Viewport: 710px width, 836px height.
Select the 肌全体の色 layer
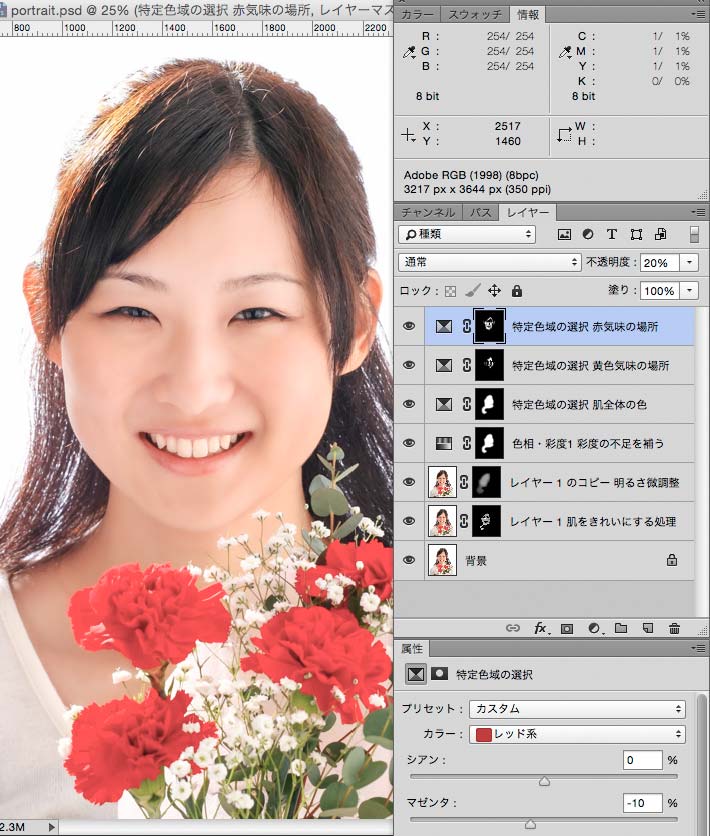coord(590,405)
